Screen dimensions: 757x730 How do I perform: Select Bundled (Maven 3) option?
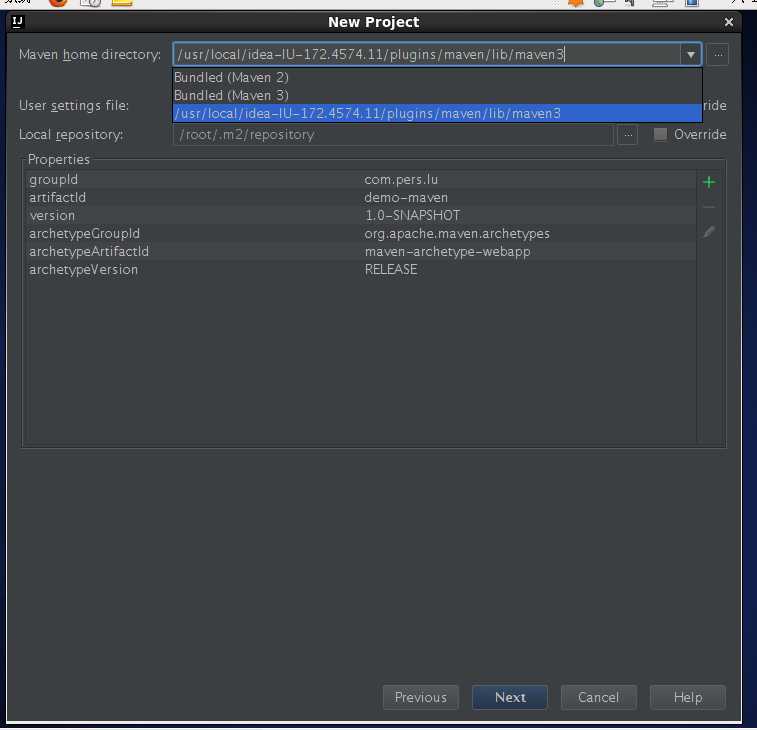[437, 95]
